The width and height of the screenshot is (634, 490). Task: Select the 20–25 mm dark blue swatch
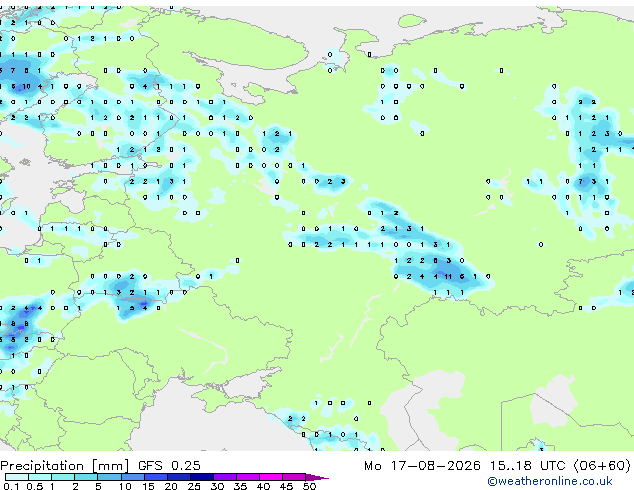click(178, 477)
